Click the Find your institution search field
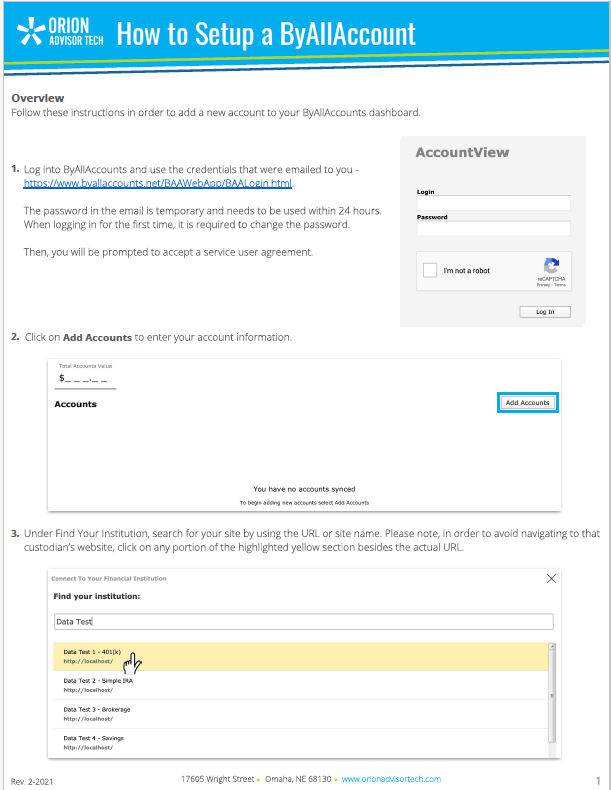The width and height of the screenshot is (611, 790). [x=304, y=621]
